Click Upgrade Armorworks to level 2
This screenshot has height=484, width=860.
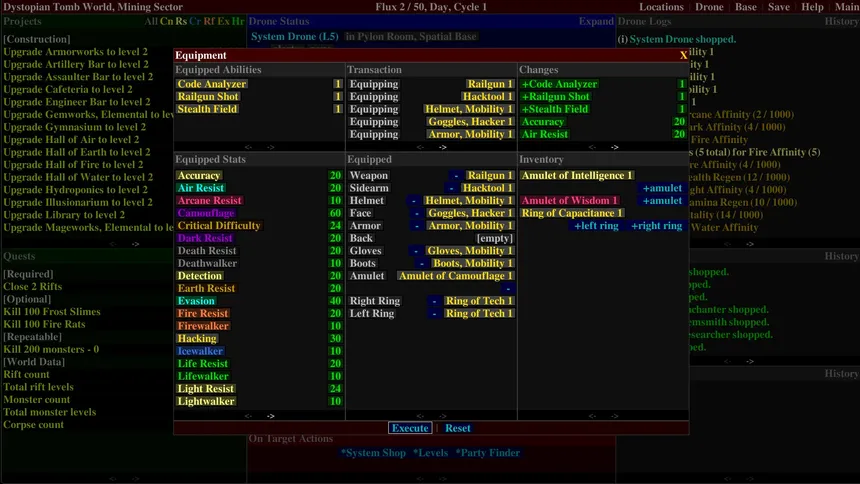tap(76, 52)
